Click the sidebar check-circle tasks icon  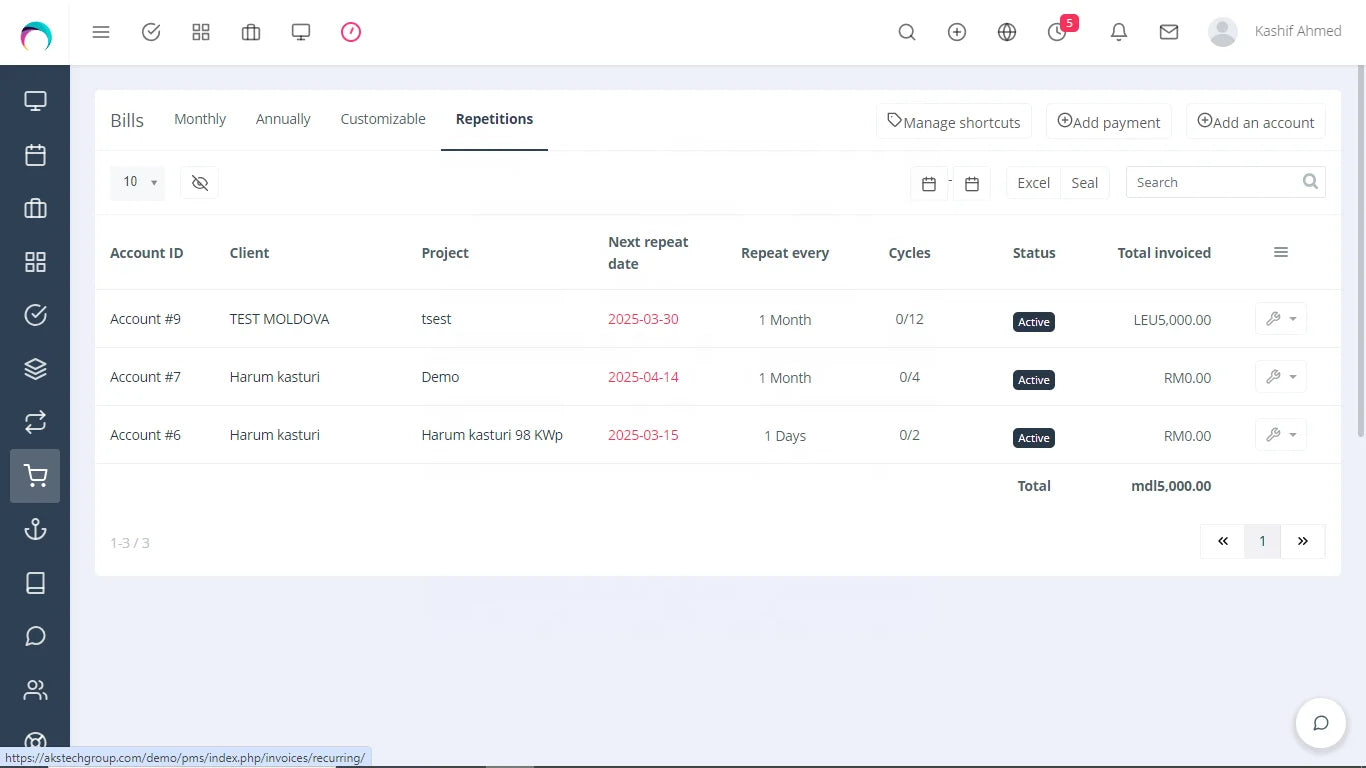point(35,315)
